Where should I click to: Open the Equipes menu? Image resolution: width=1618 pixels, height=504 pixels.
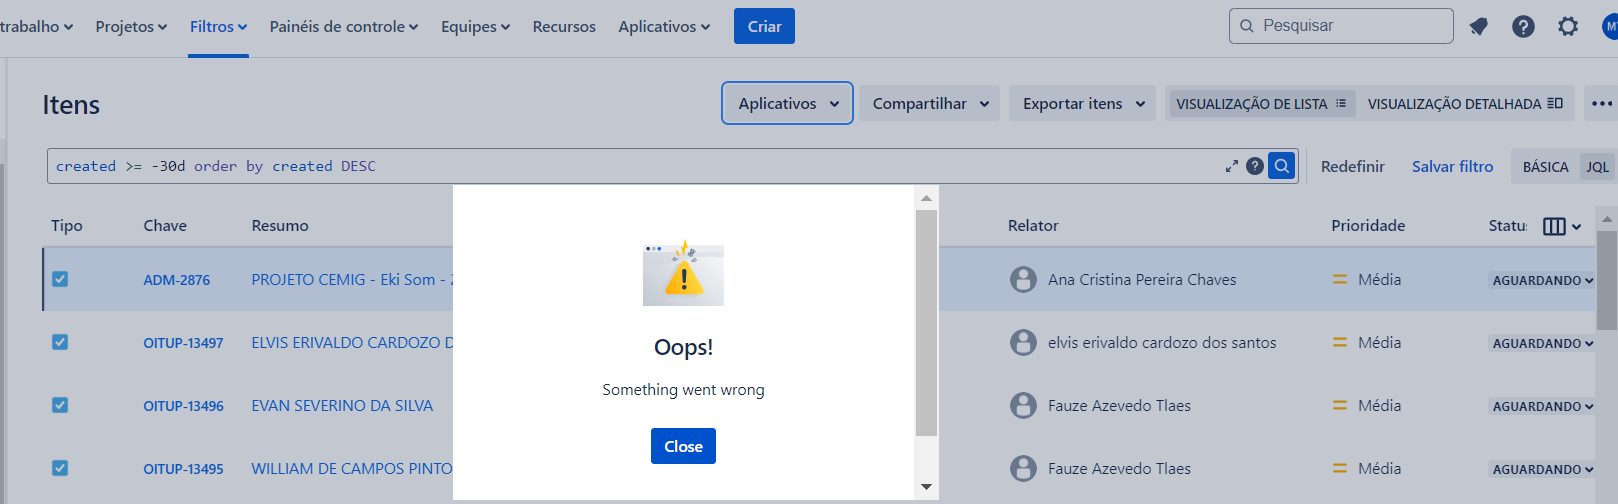tap(475, 27)
